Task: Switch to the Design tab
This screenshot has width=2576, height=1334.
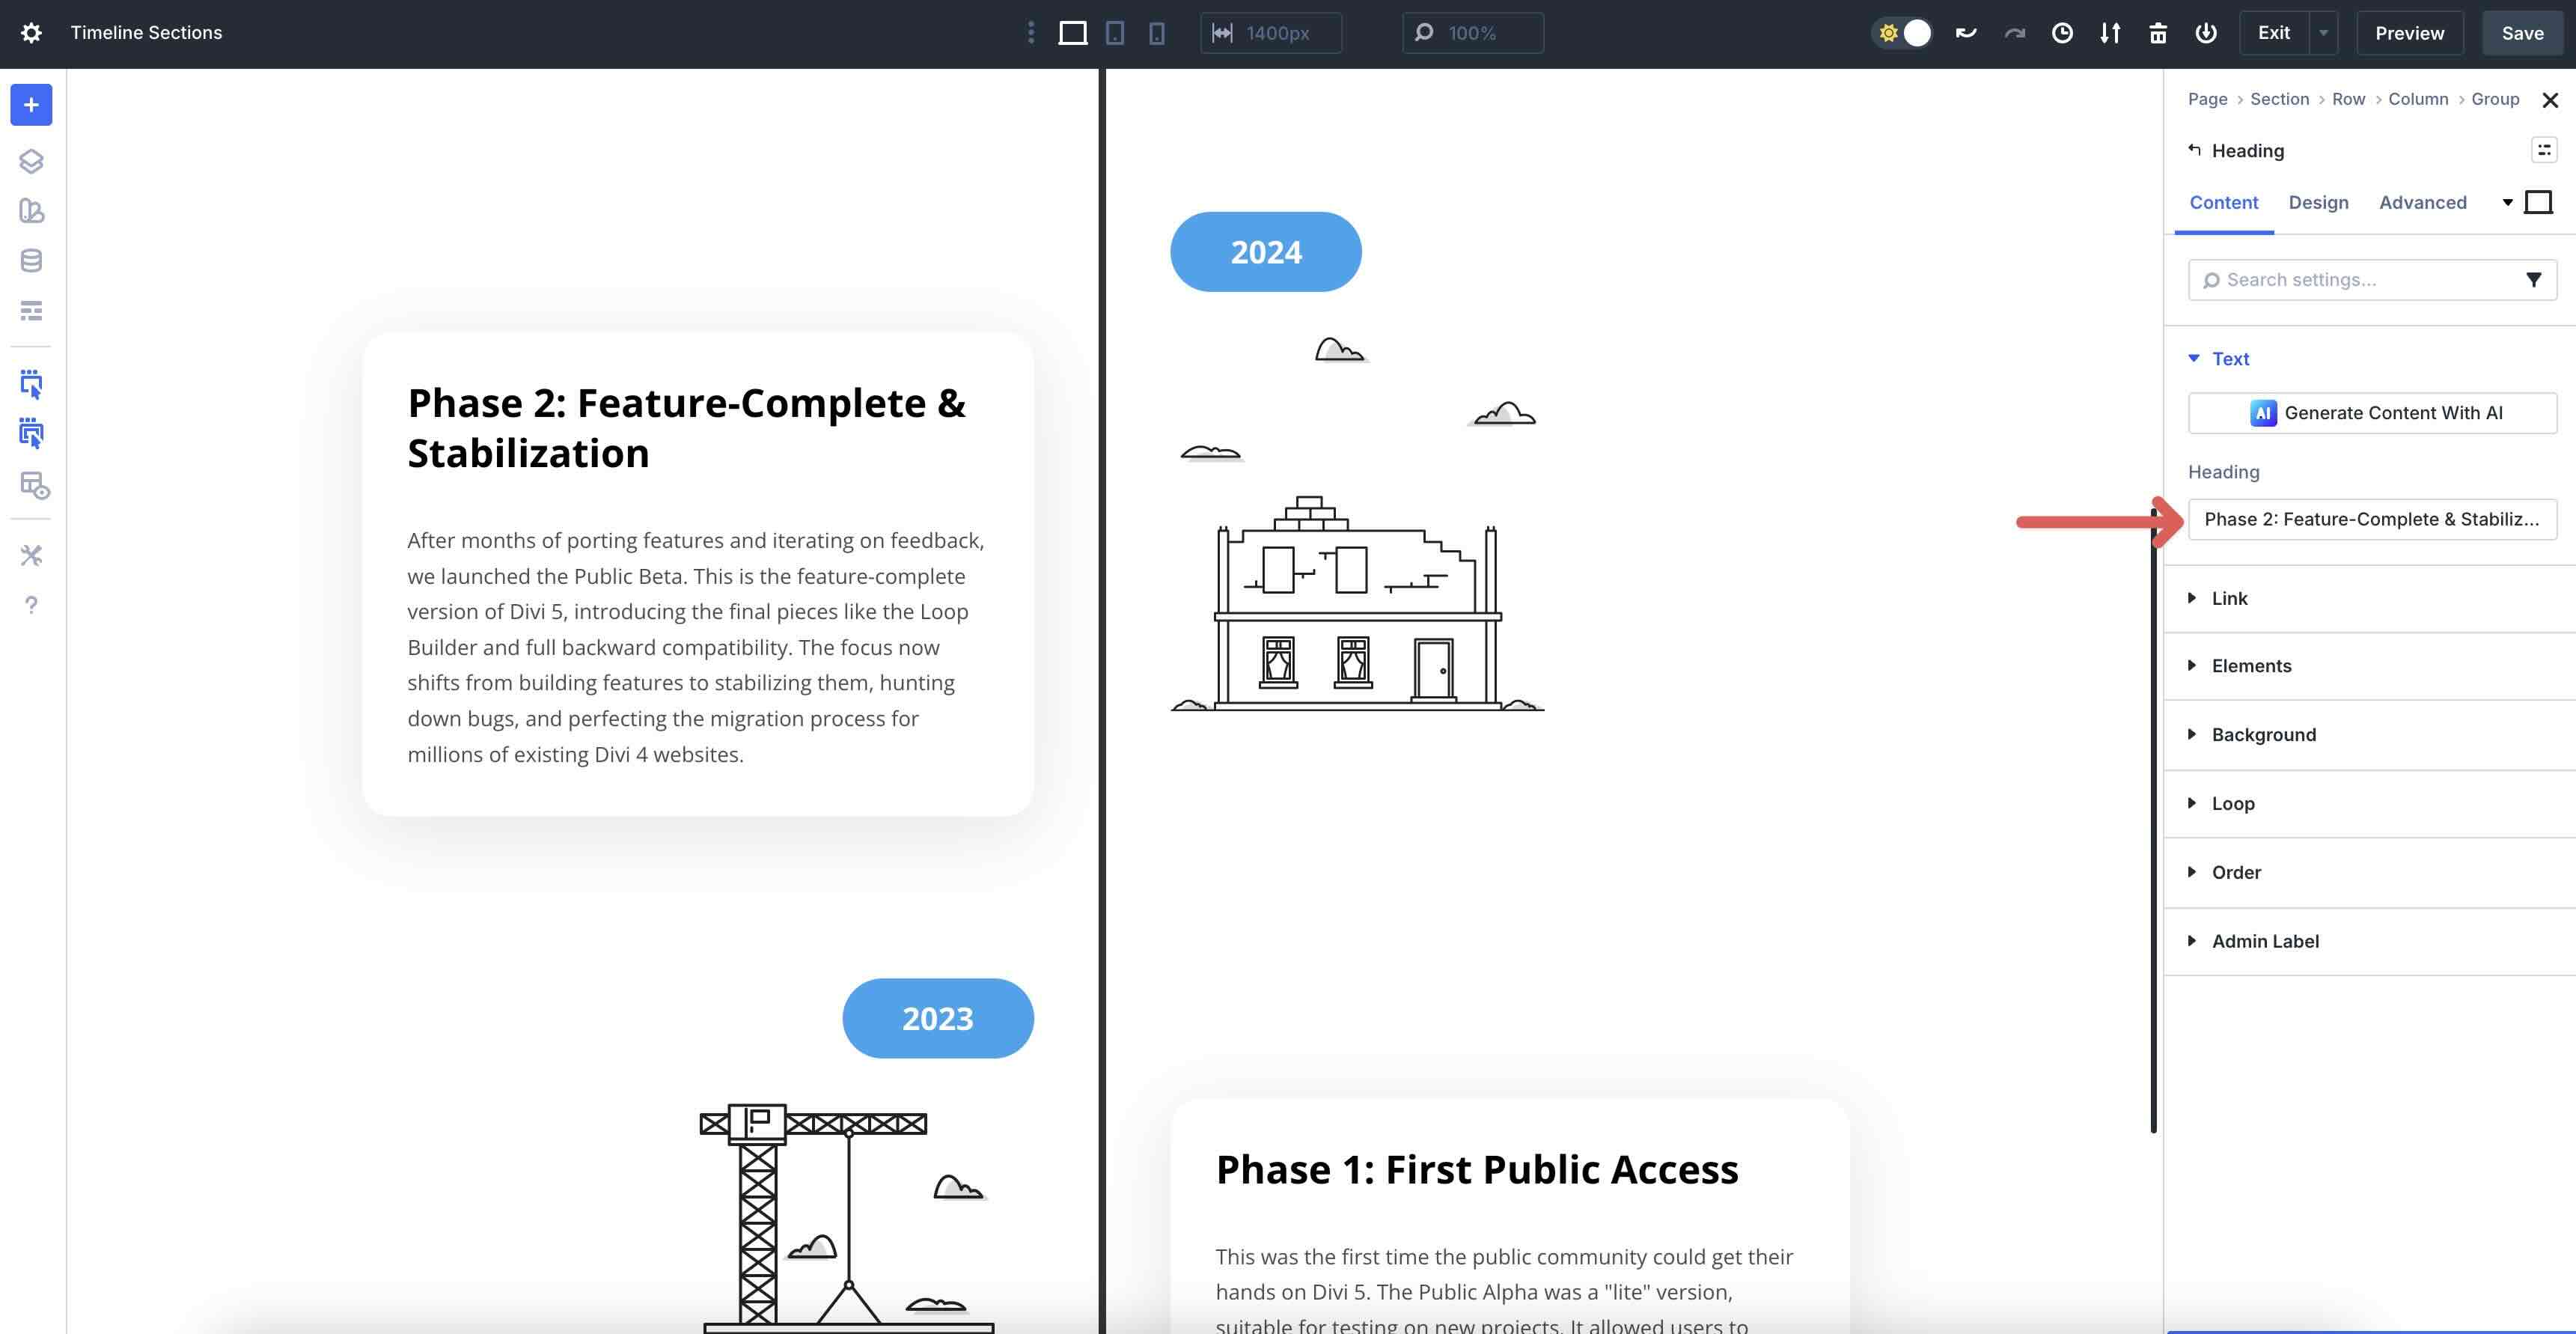Action: coord(2318,203)
